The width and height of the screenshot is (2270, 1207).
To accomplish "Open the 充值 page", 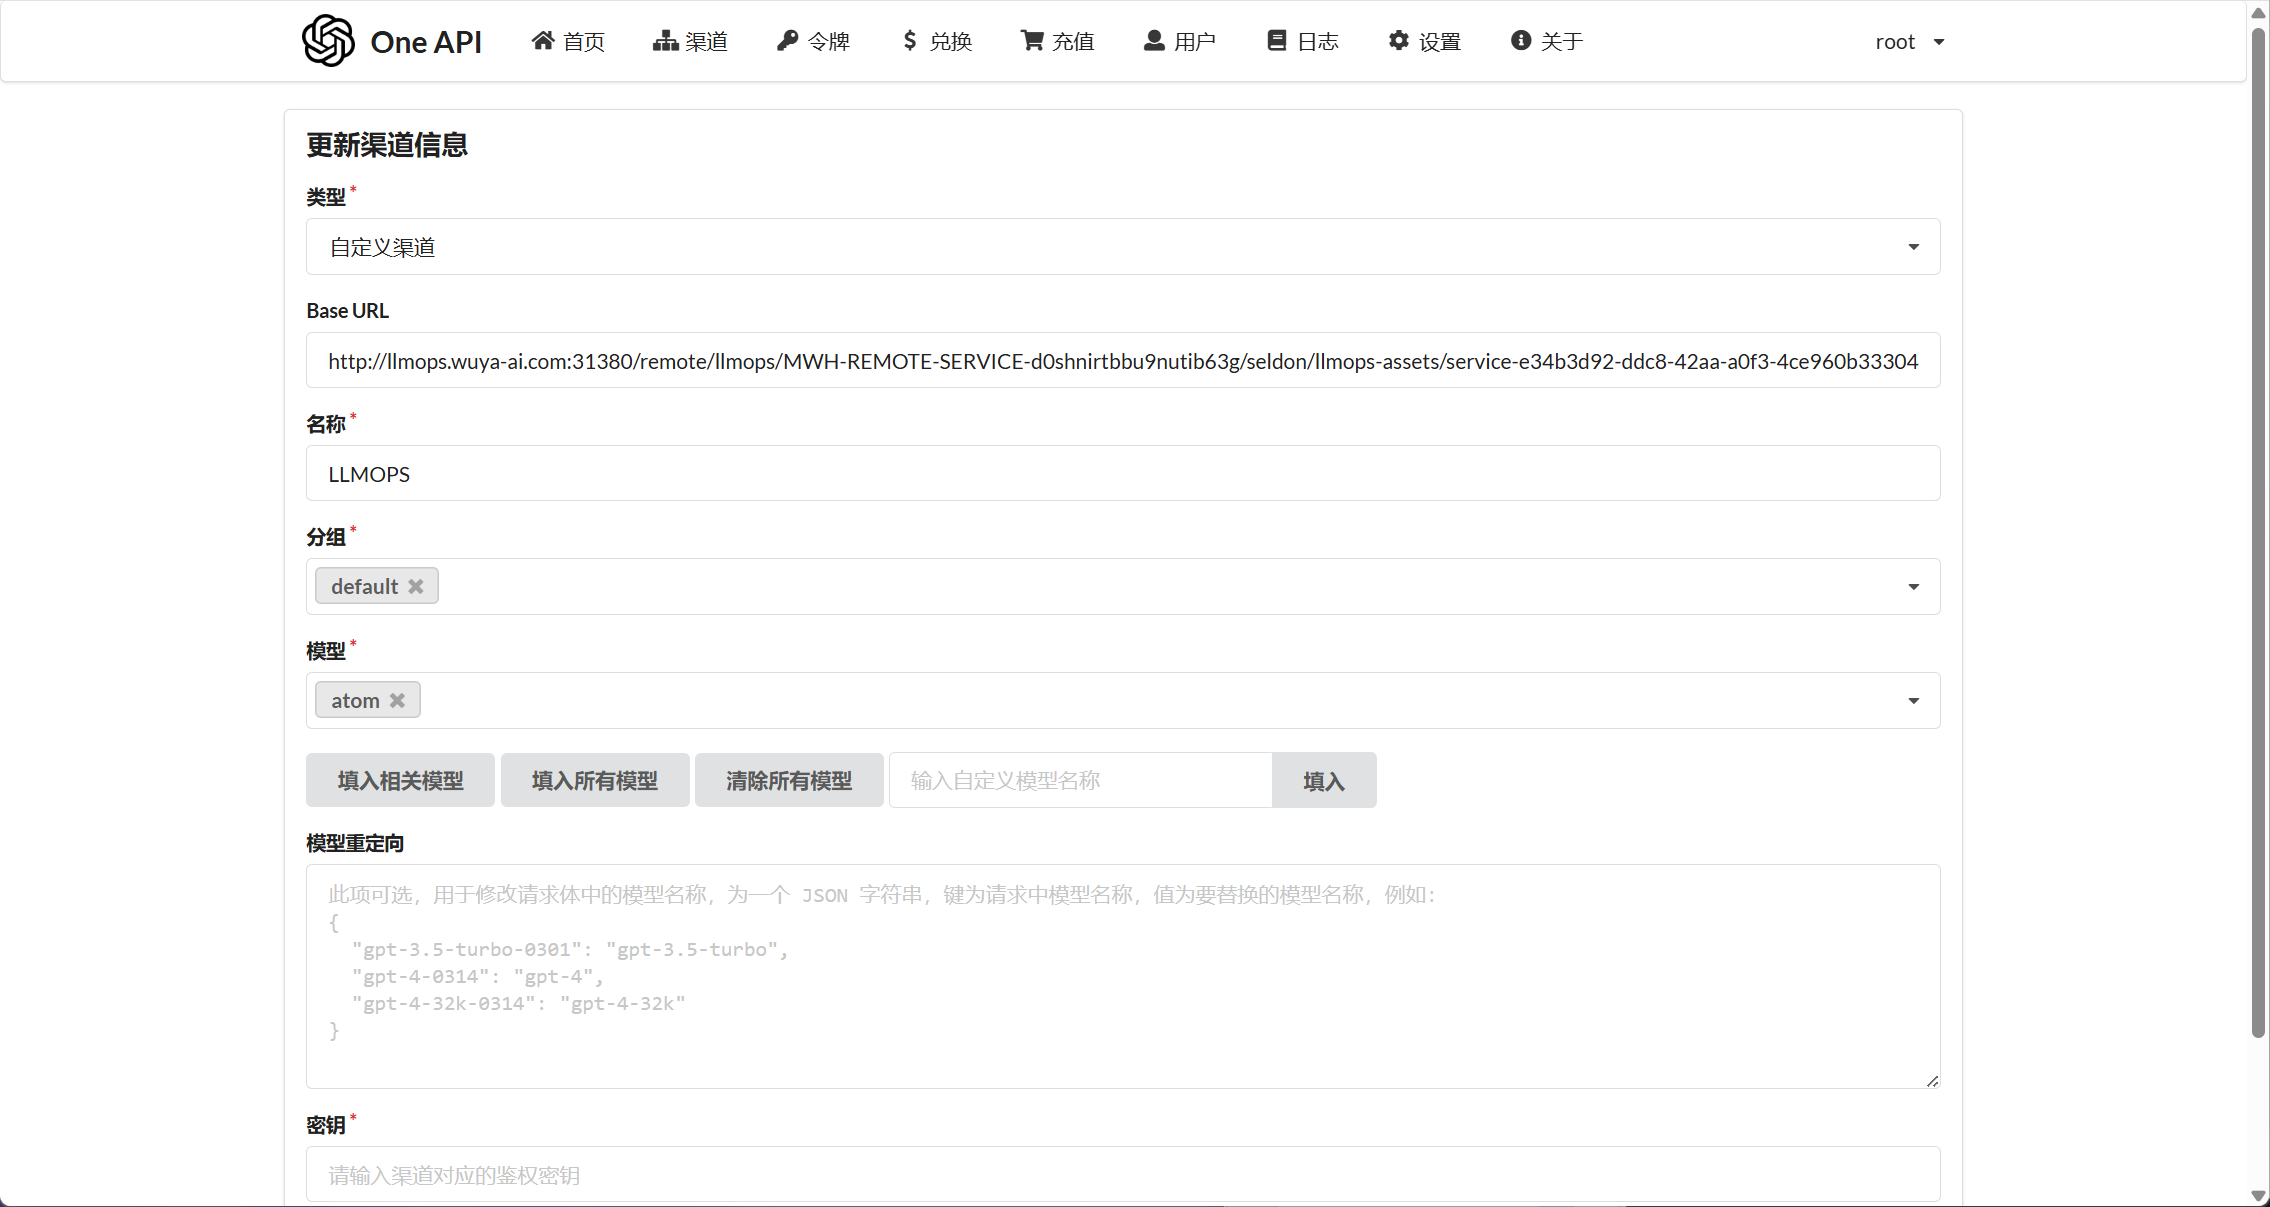I will (1058, 41).
